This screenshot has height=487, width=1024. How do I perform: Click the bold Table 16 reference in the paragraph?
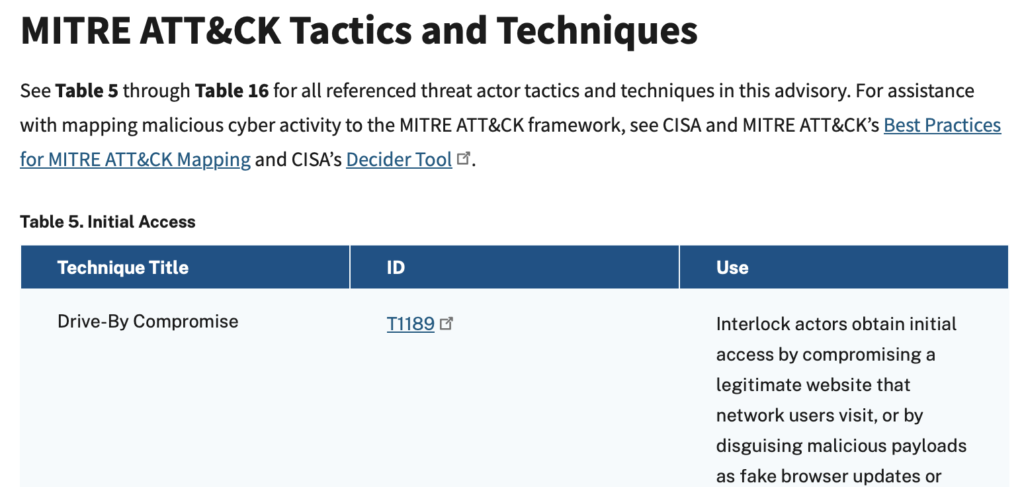click(x=232, y=92)
